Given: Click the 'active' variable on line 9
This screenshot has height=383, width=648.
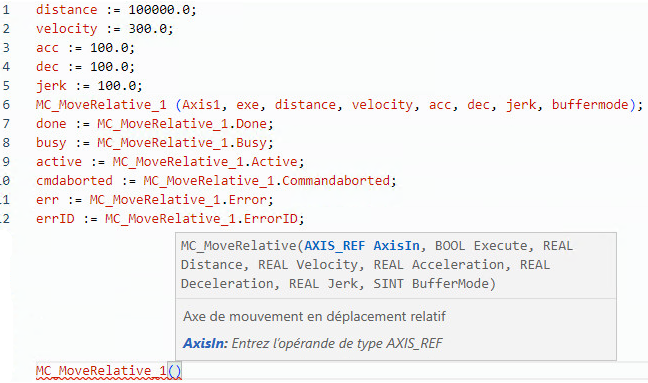Looking at the screenshot, I should point(59,162).
